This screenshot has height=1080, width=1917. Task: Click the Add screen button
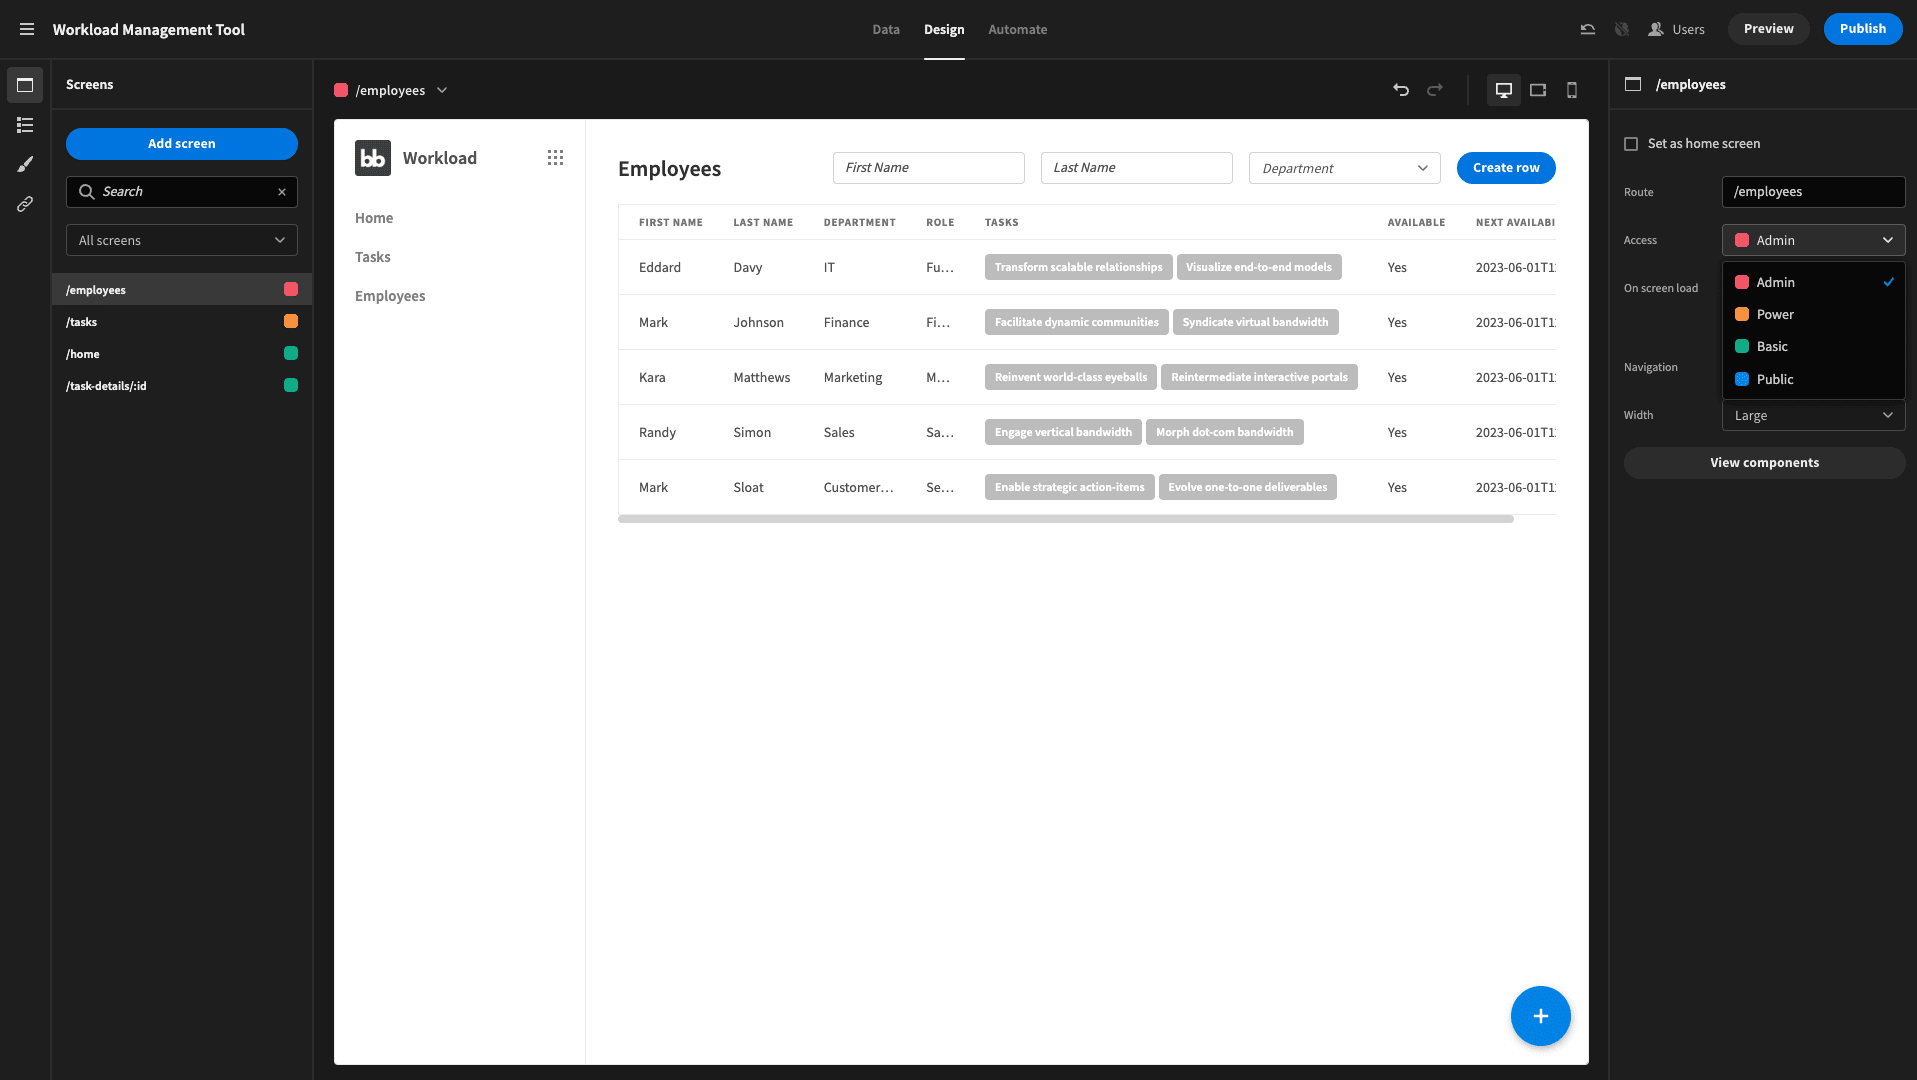click(182, 144)
